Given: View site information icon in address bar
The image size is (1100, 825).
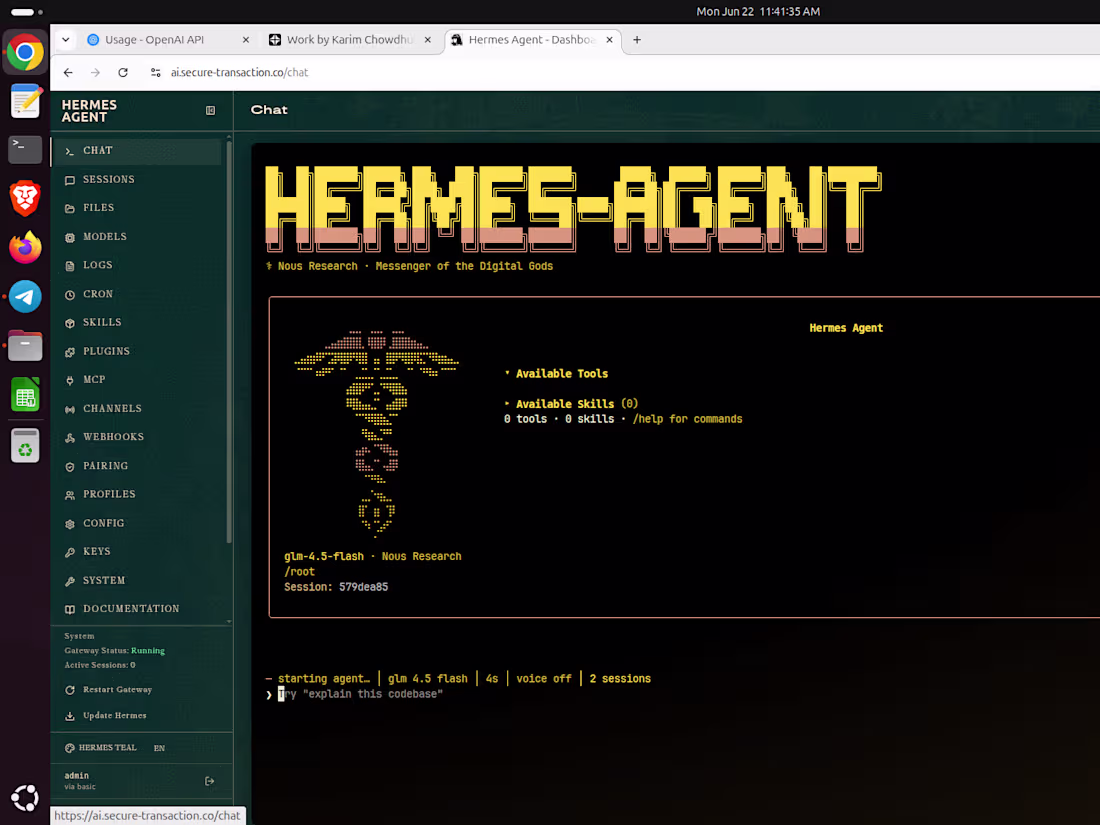Looking at the screenshot, I should click(156, 72).
